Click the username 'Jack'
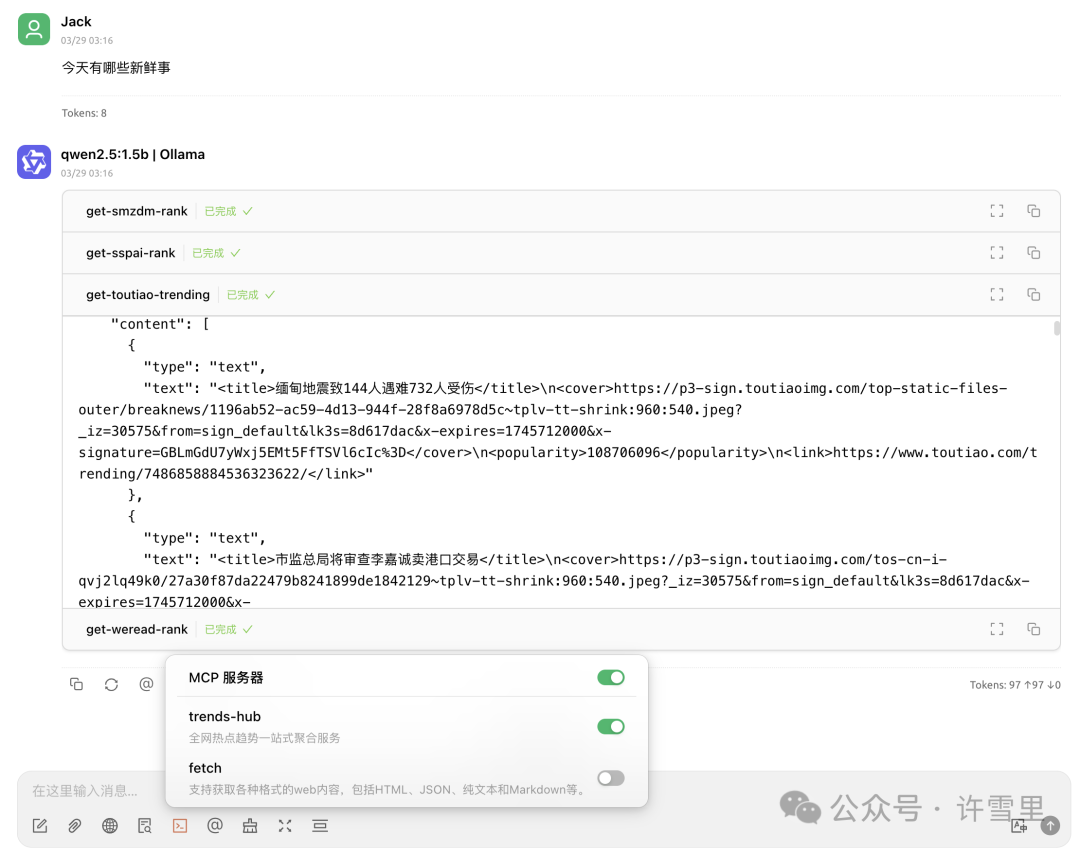 click(x=76, y=21)
